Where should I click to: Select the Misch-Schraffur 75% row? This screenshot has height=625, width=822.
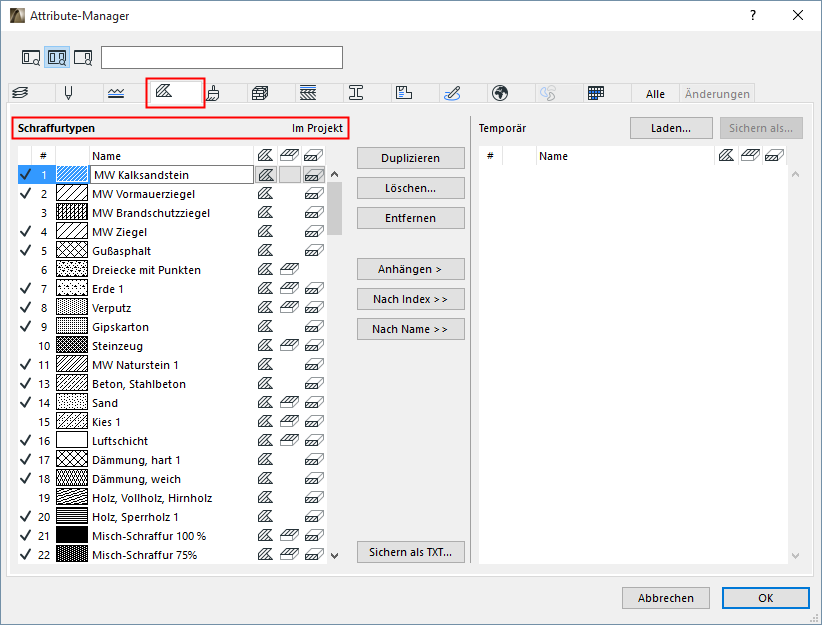tap(172, 555)
